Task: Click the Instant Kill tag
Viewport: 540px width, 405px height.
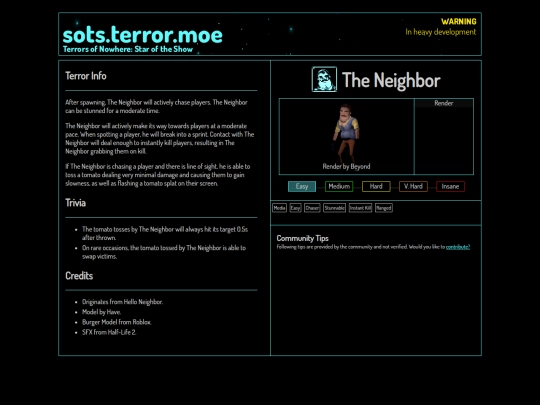Action: 360,208
